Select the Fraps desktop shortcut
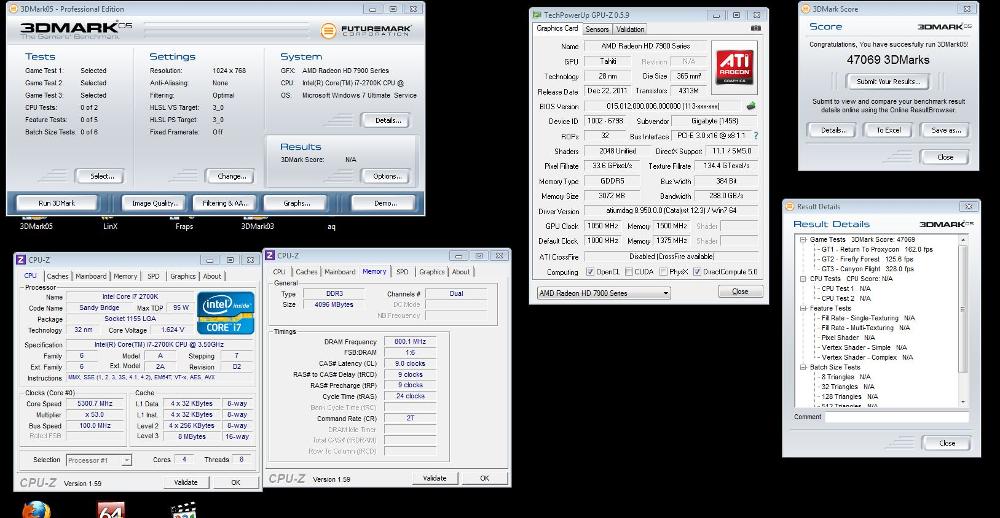This screenshot has height=518, width=1000. tap(184, 226)
